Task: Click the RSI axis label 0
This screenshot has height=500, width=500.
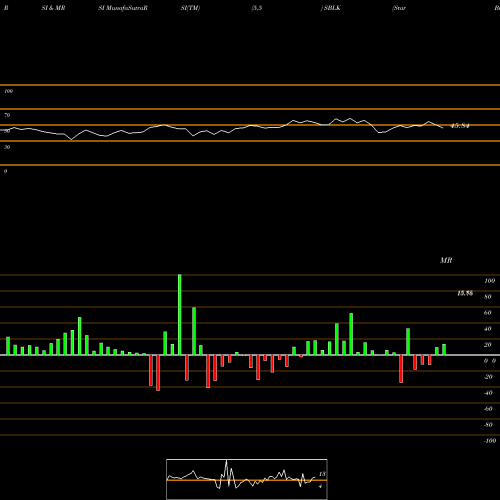Action: tap(5, 171)
